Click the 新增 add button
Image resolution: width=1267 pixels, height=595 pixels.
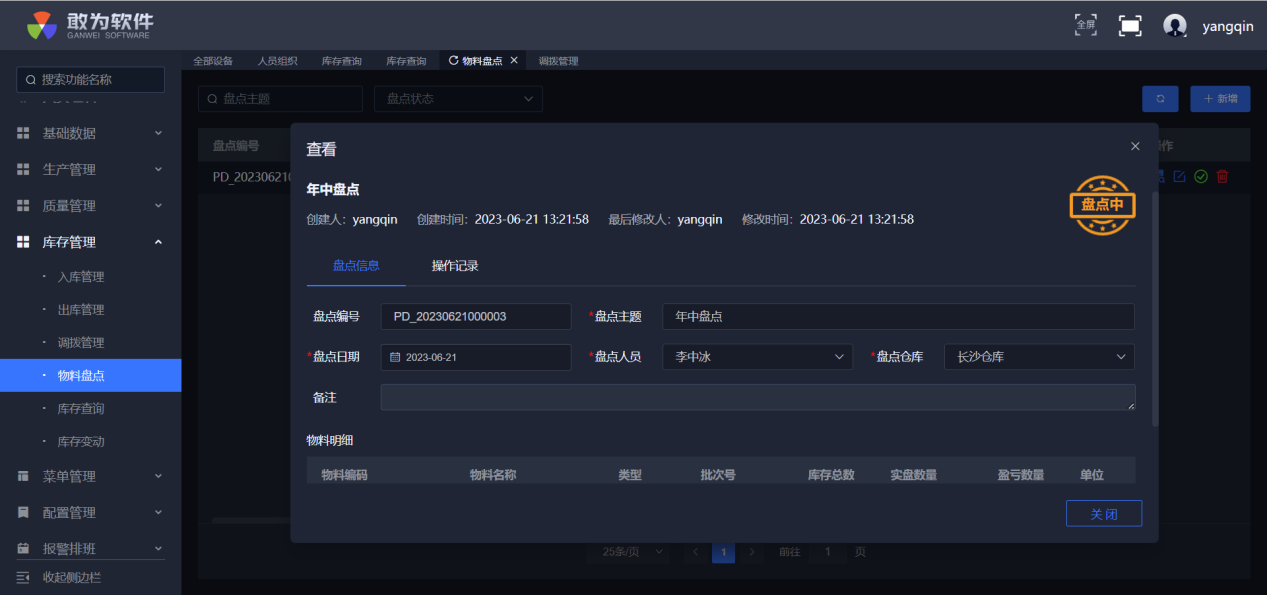tap(1220, 99)
